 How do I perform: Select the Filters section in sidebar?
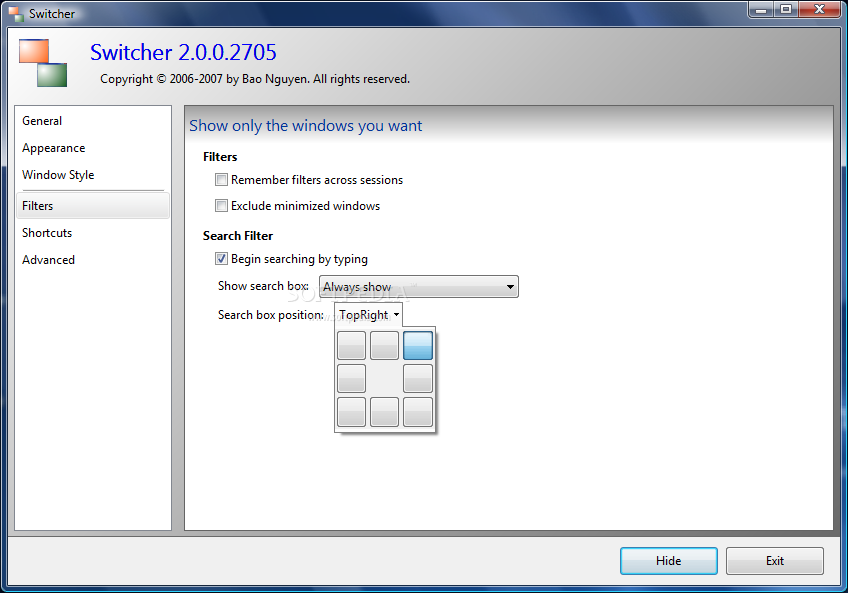coord(93,206)
